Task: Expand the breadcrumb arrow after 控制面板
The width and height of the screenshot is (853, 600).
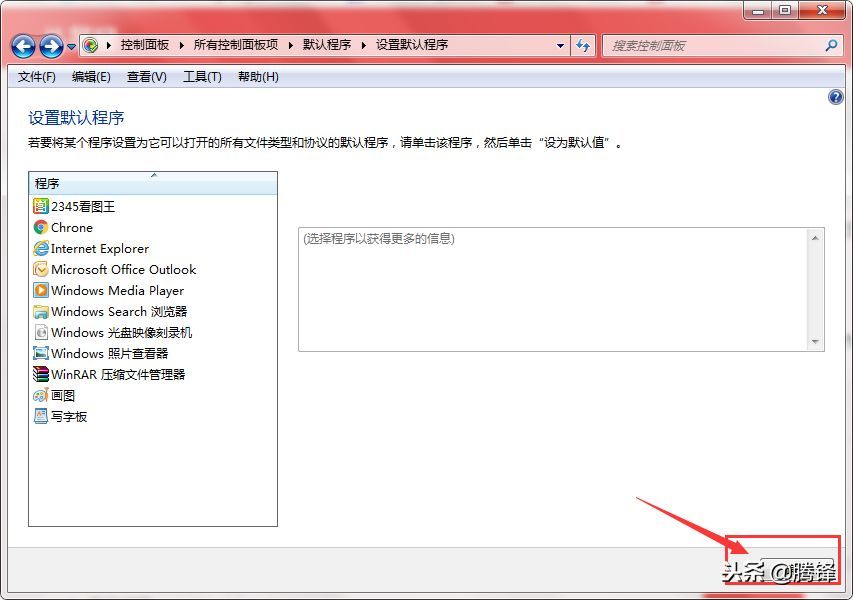Action: 182,45
